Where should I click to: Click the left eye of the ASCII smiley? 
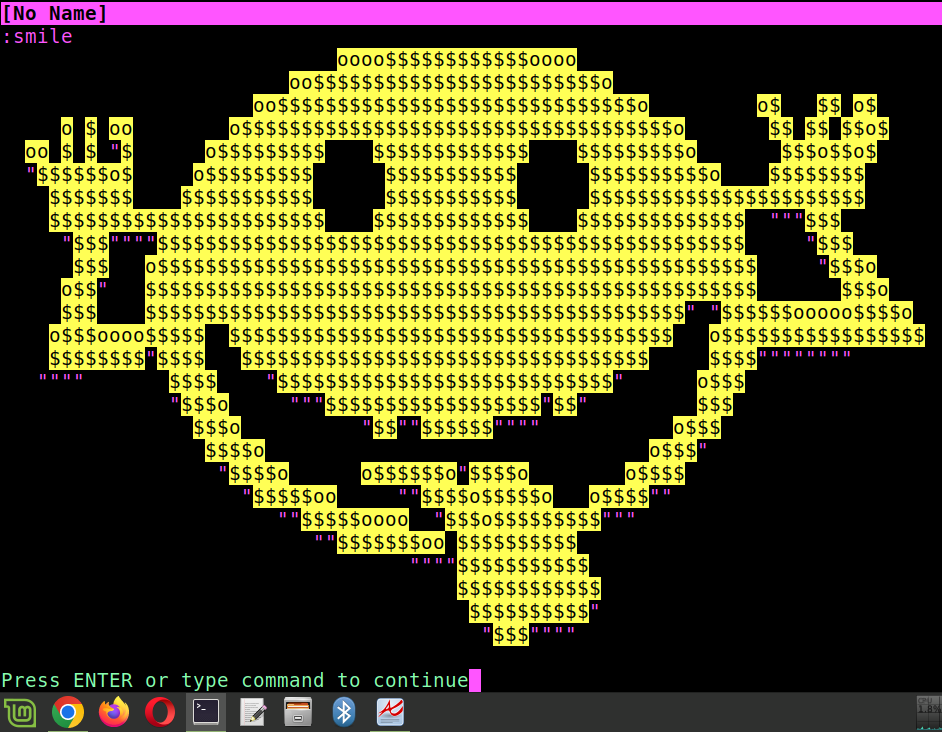tap(348, 186)
